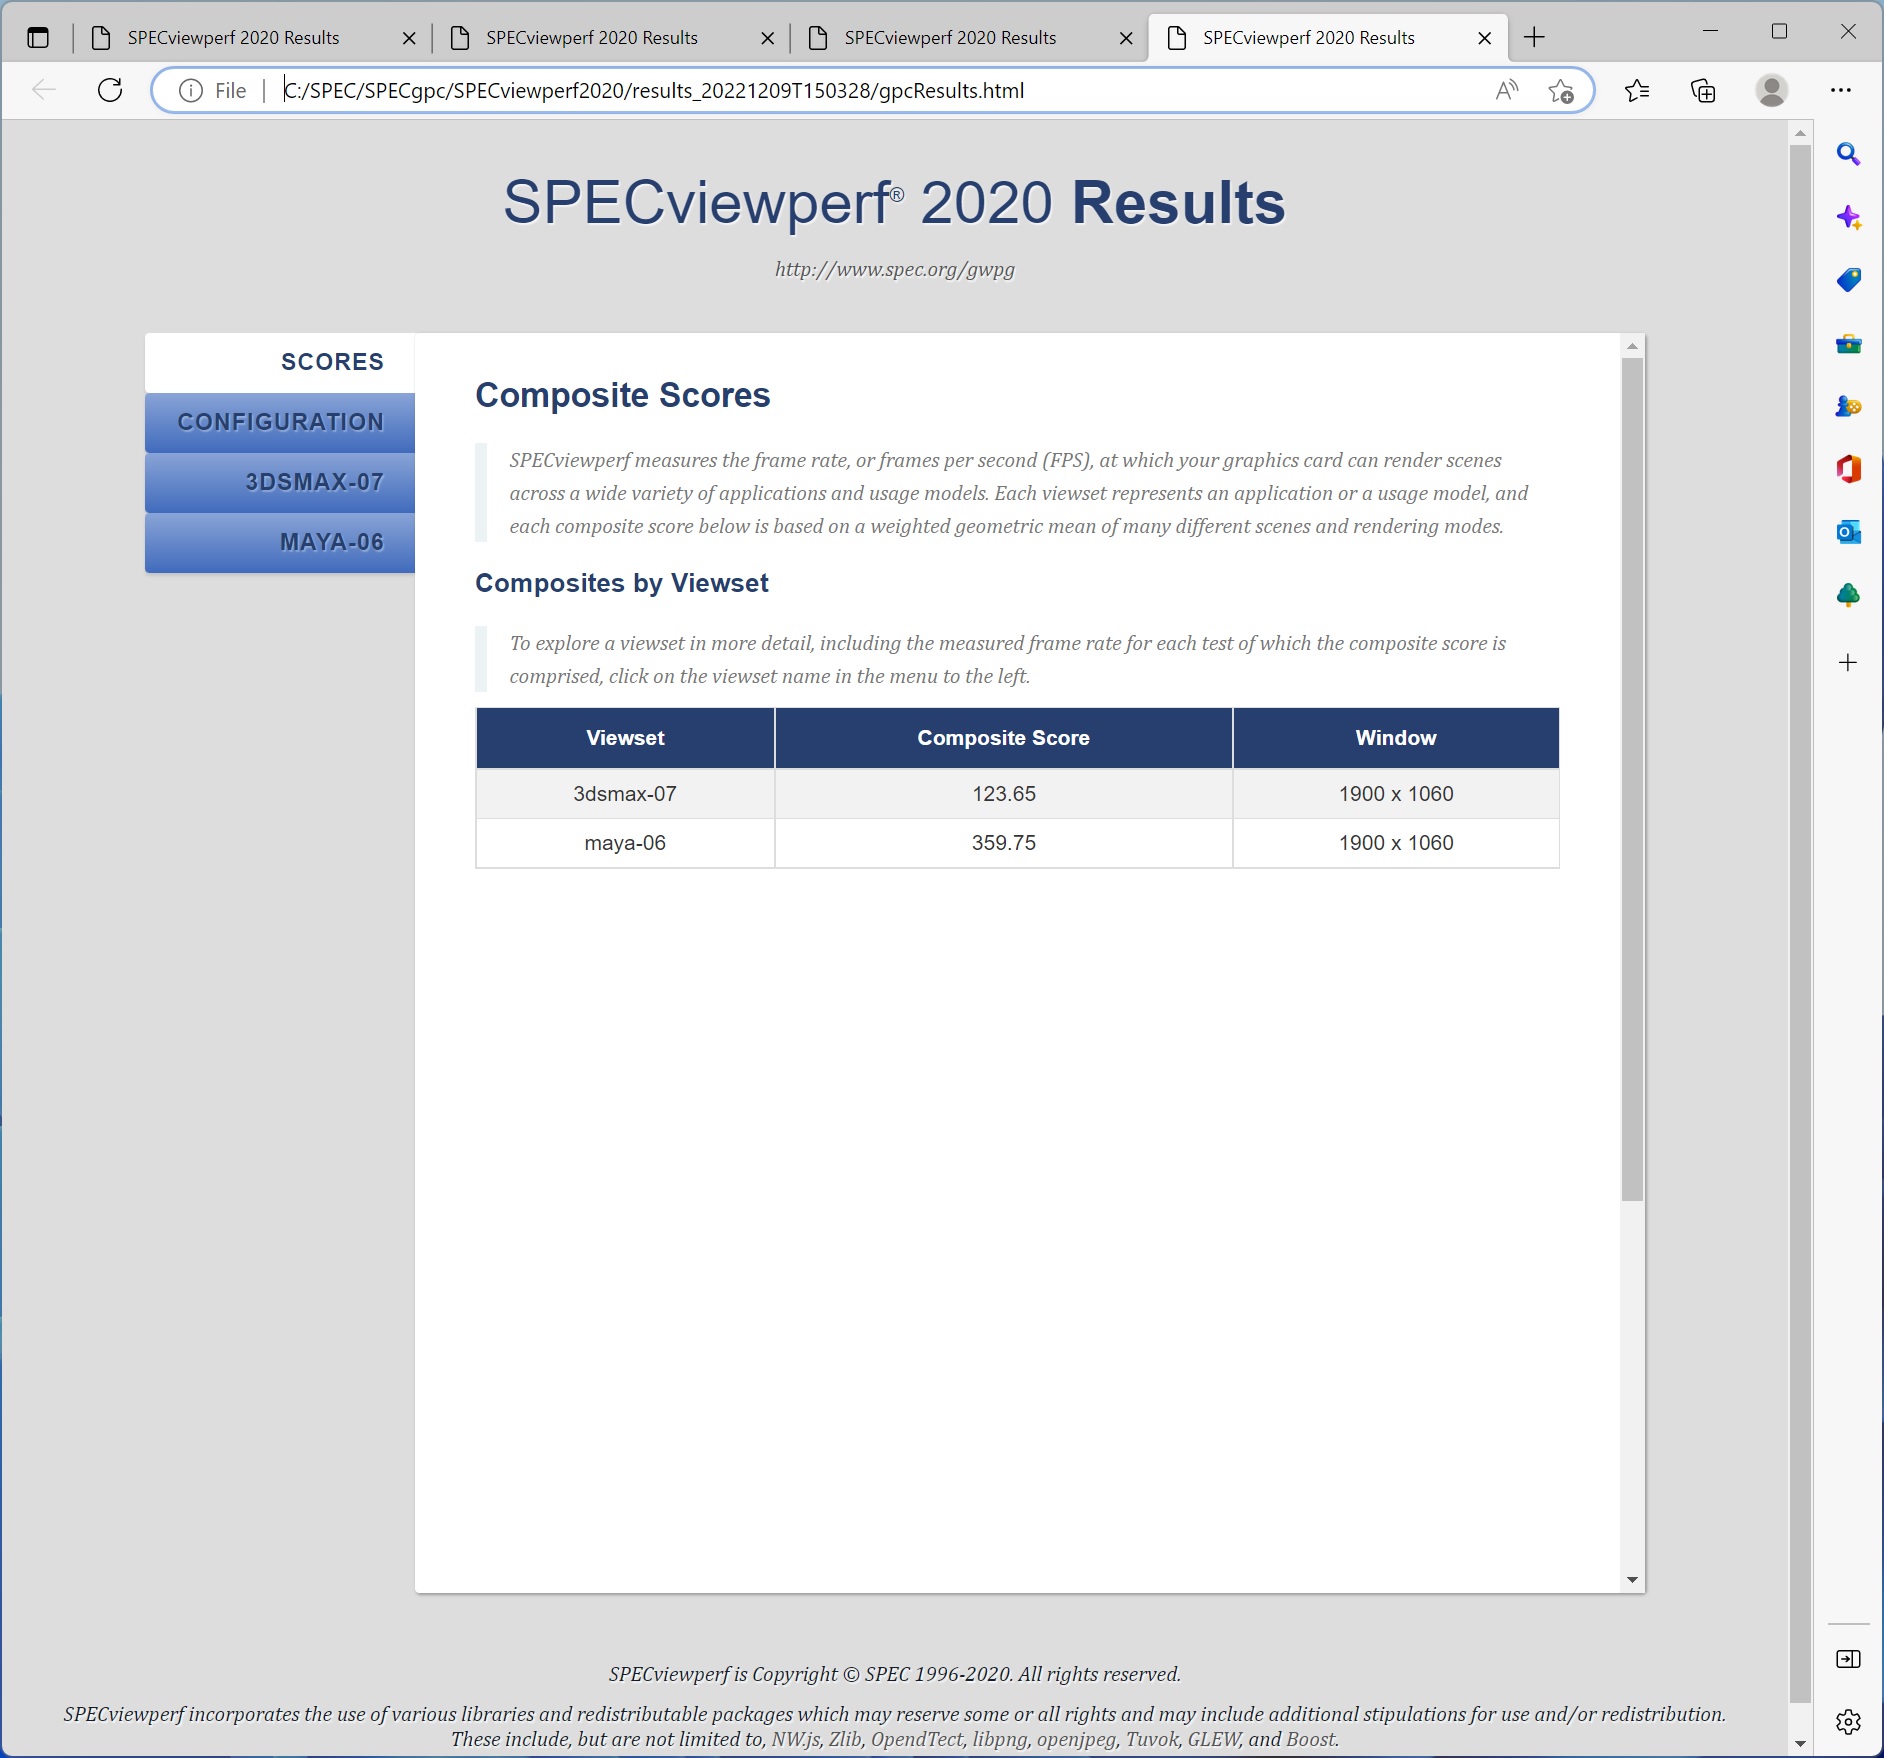Follow the http://www.spec.org/gwpg link
This screenshot has height=1758, width=1884.
pyautogui.click(x=894, y=269)
